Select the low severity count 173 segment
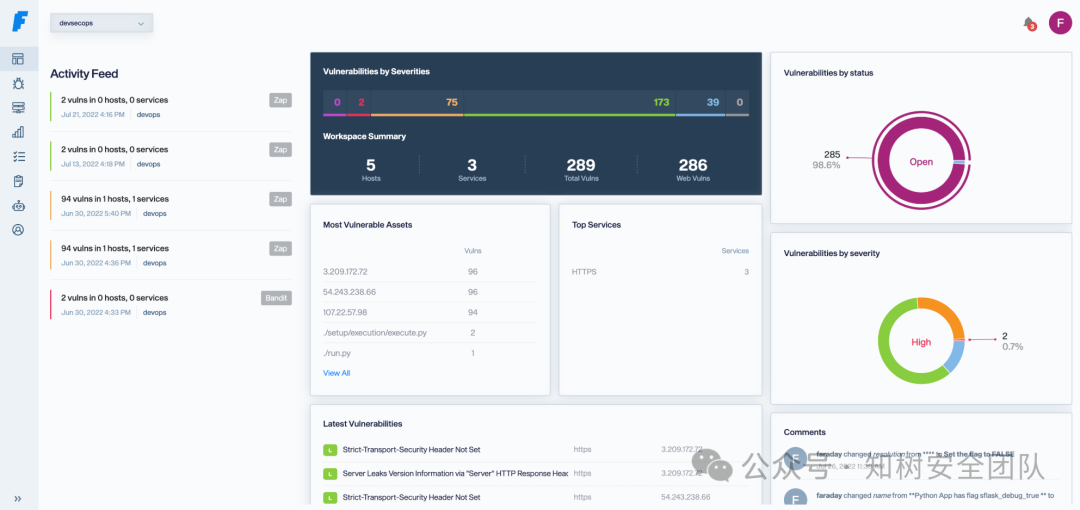 [570, 103]
